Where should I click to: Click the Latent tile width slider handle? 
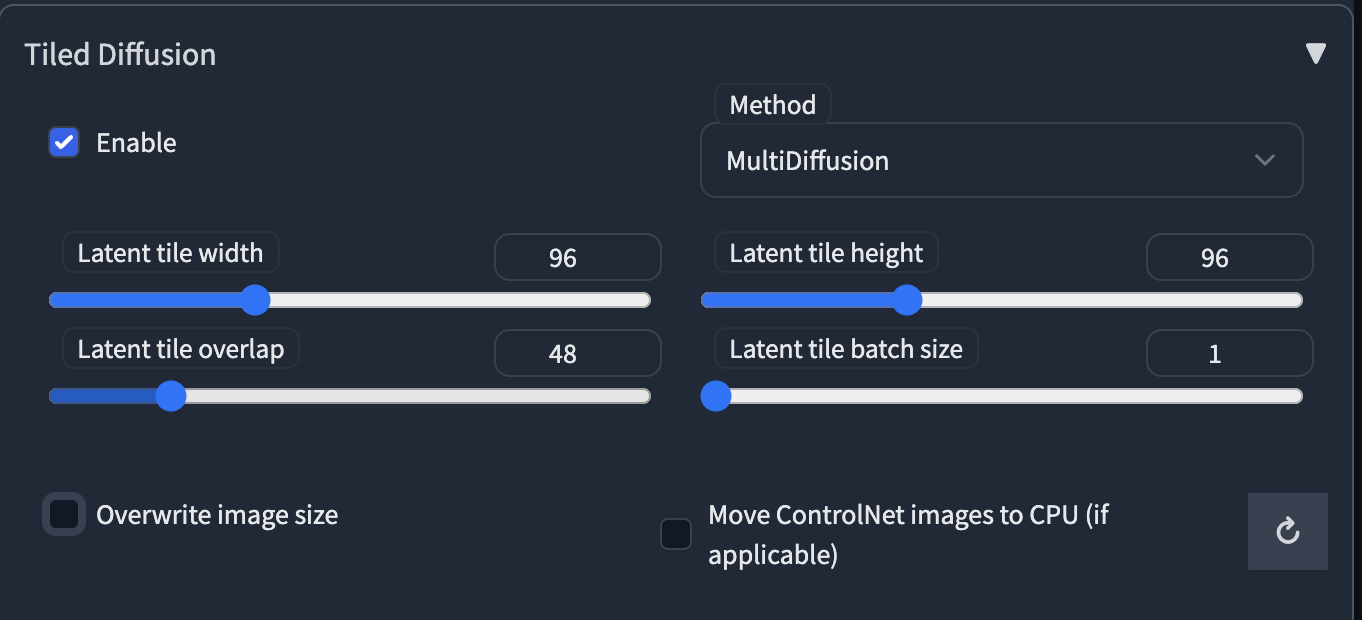click(255, 300)
